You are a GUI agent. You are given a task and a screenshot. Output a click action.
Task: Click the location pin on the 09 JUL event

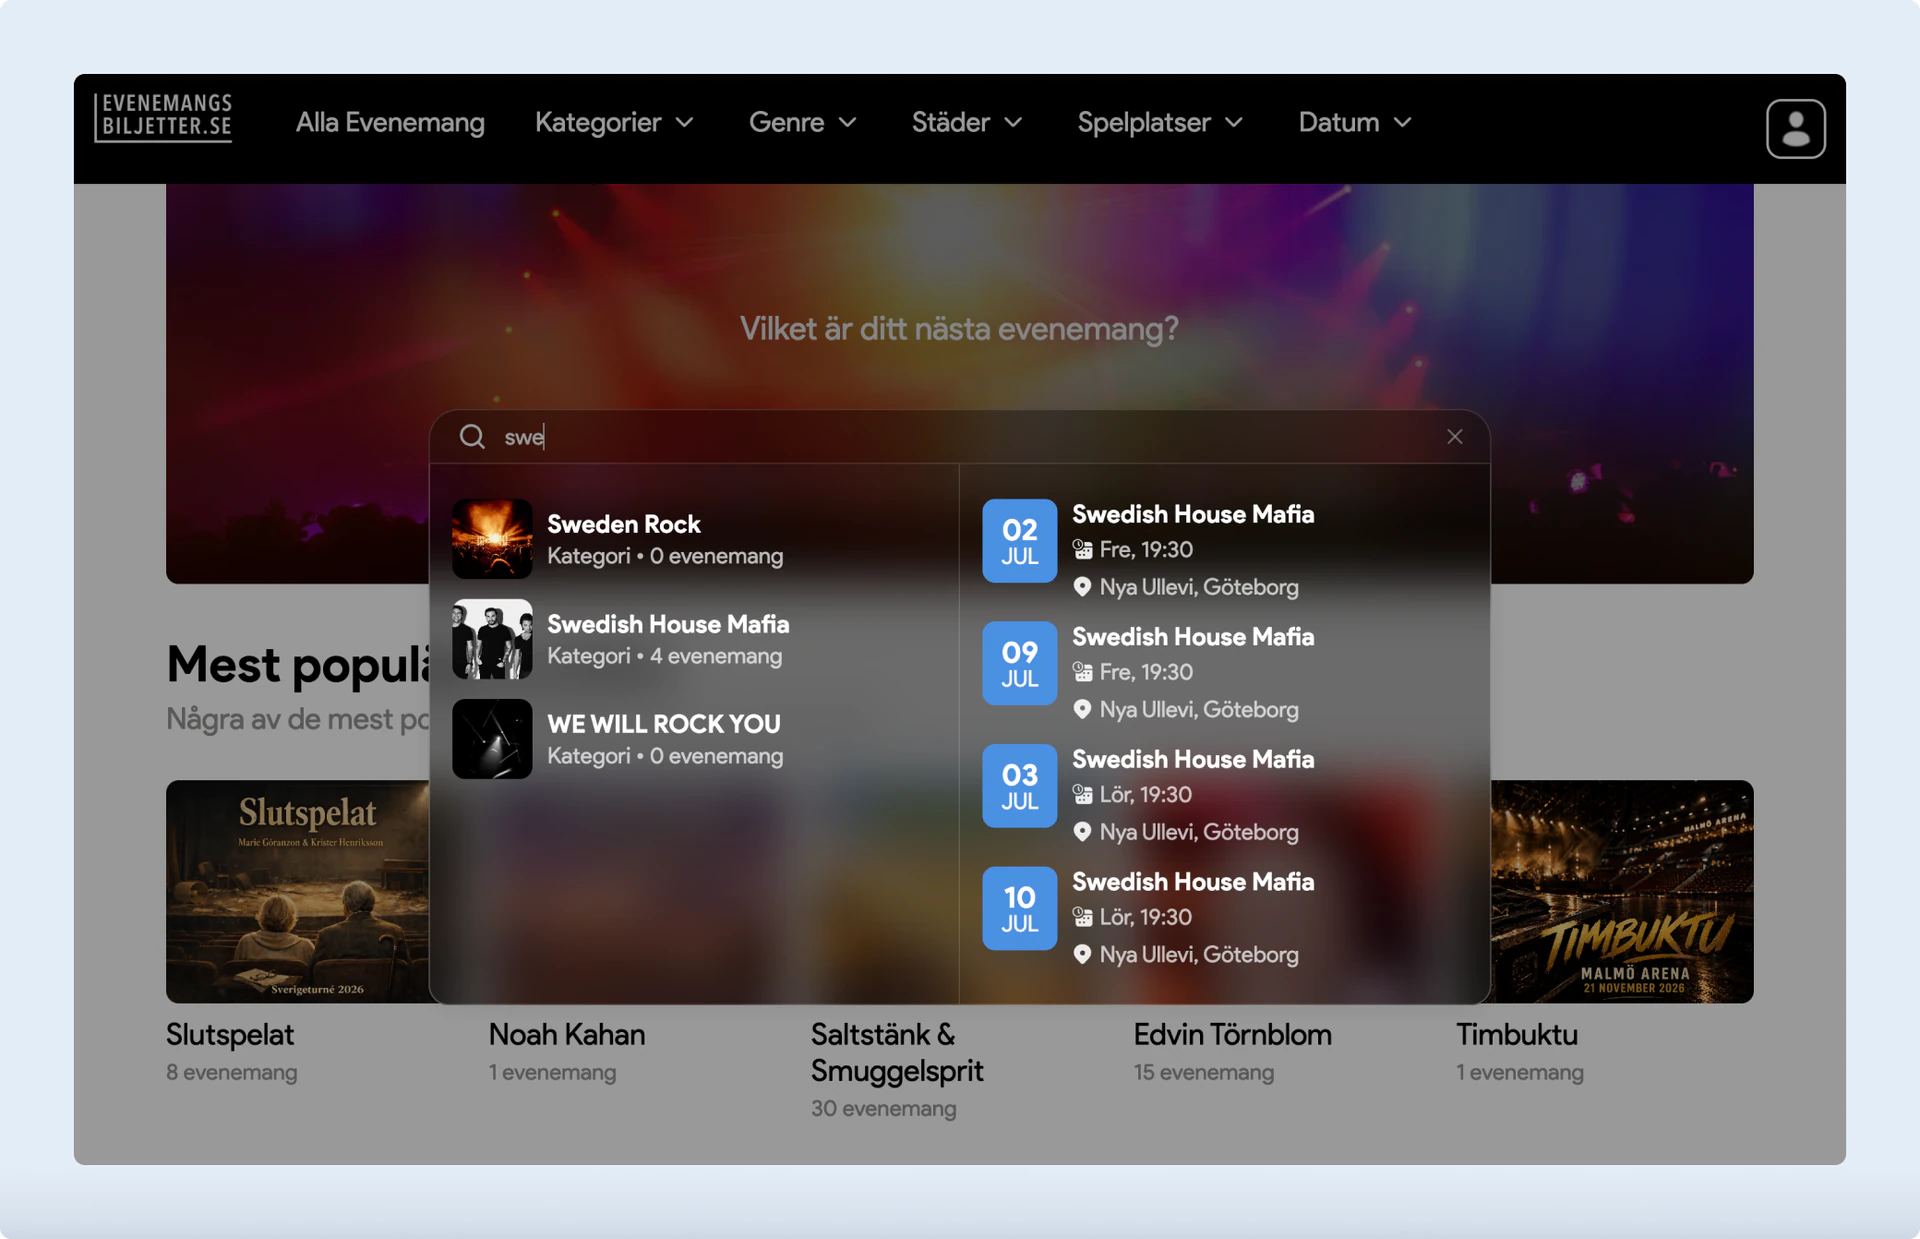(x=1082, y=709)
